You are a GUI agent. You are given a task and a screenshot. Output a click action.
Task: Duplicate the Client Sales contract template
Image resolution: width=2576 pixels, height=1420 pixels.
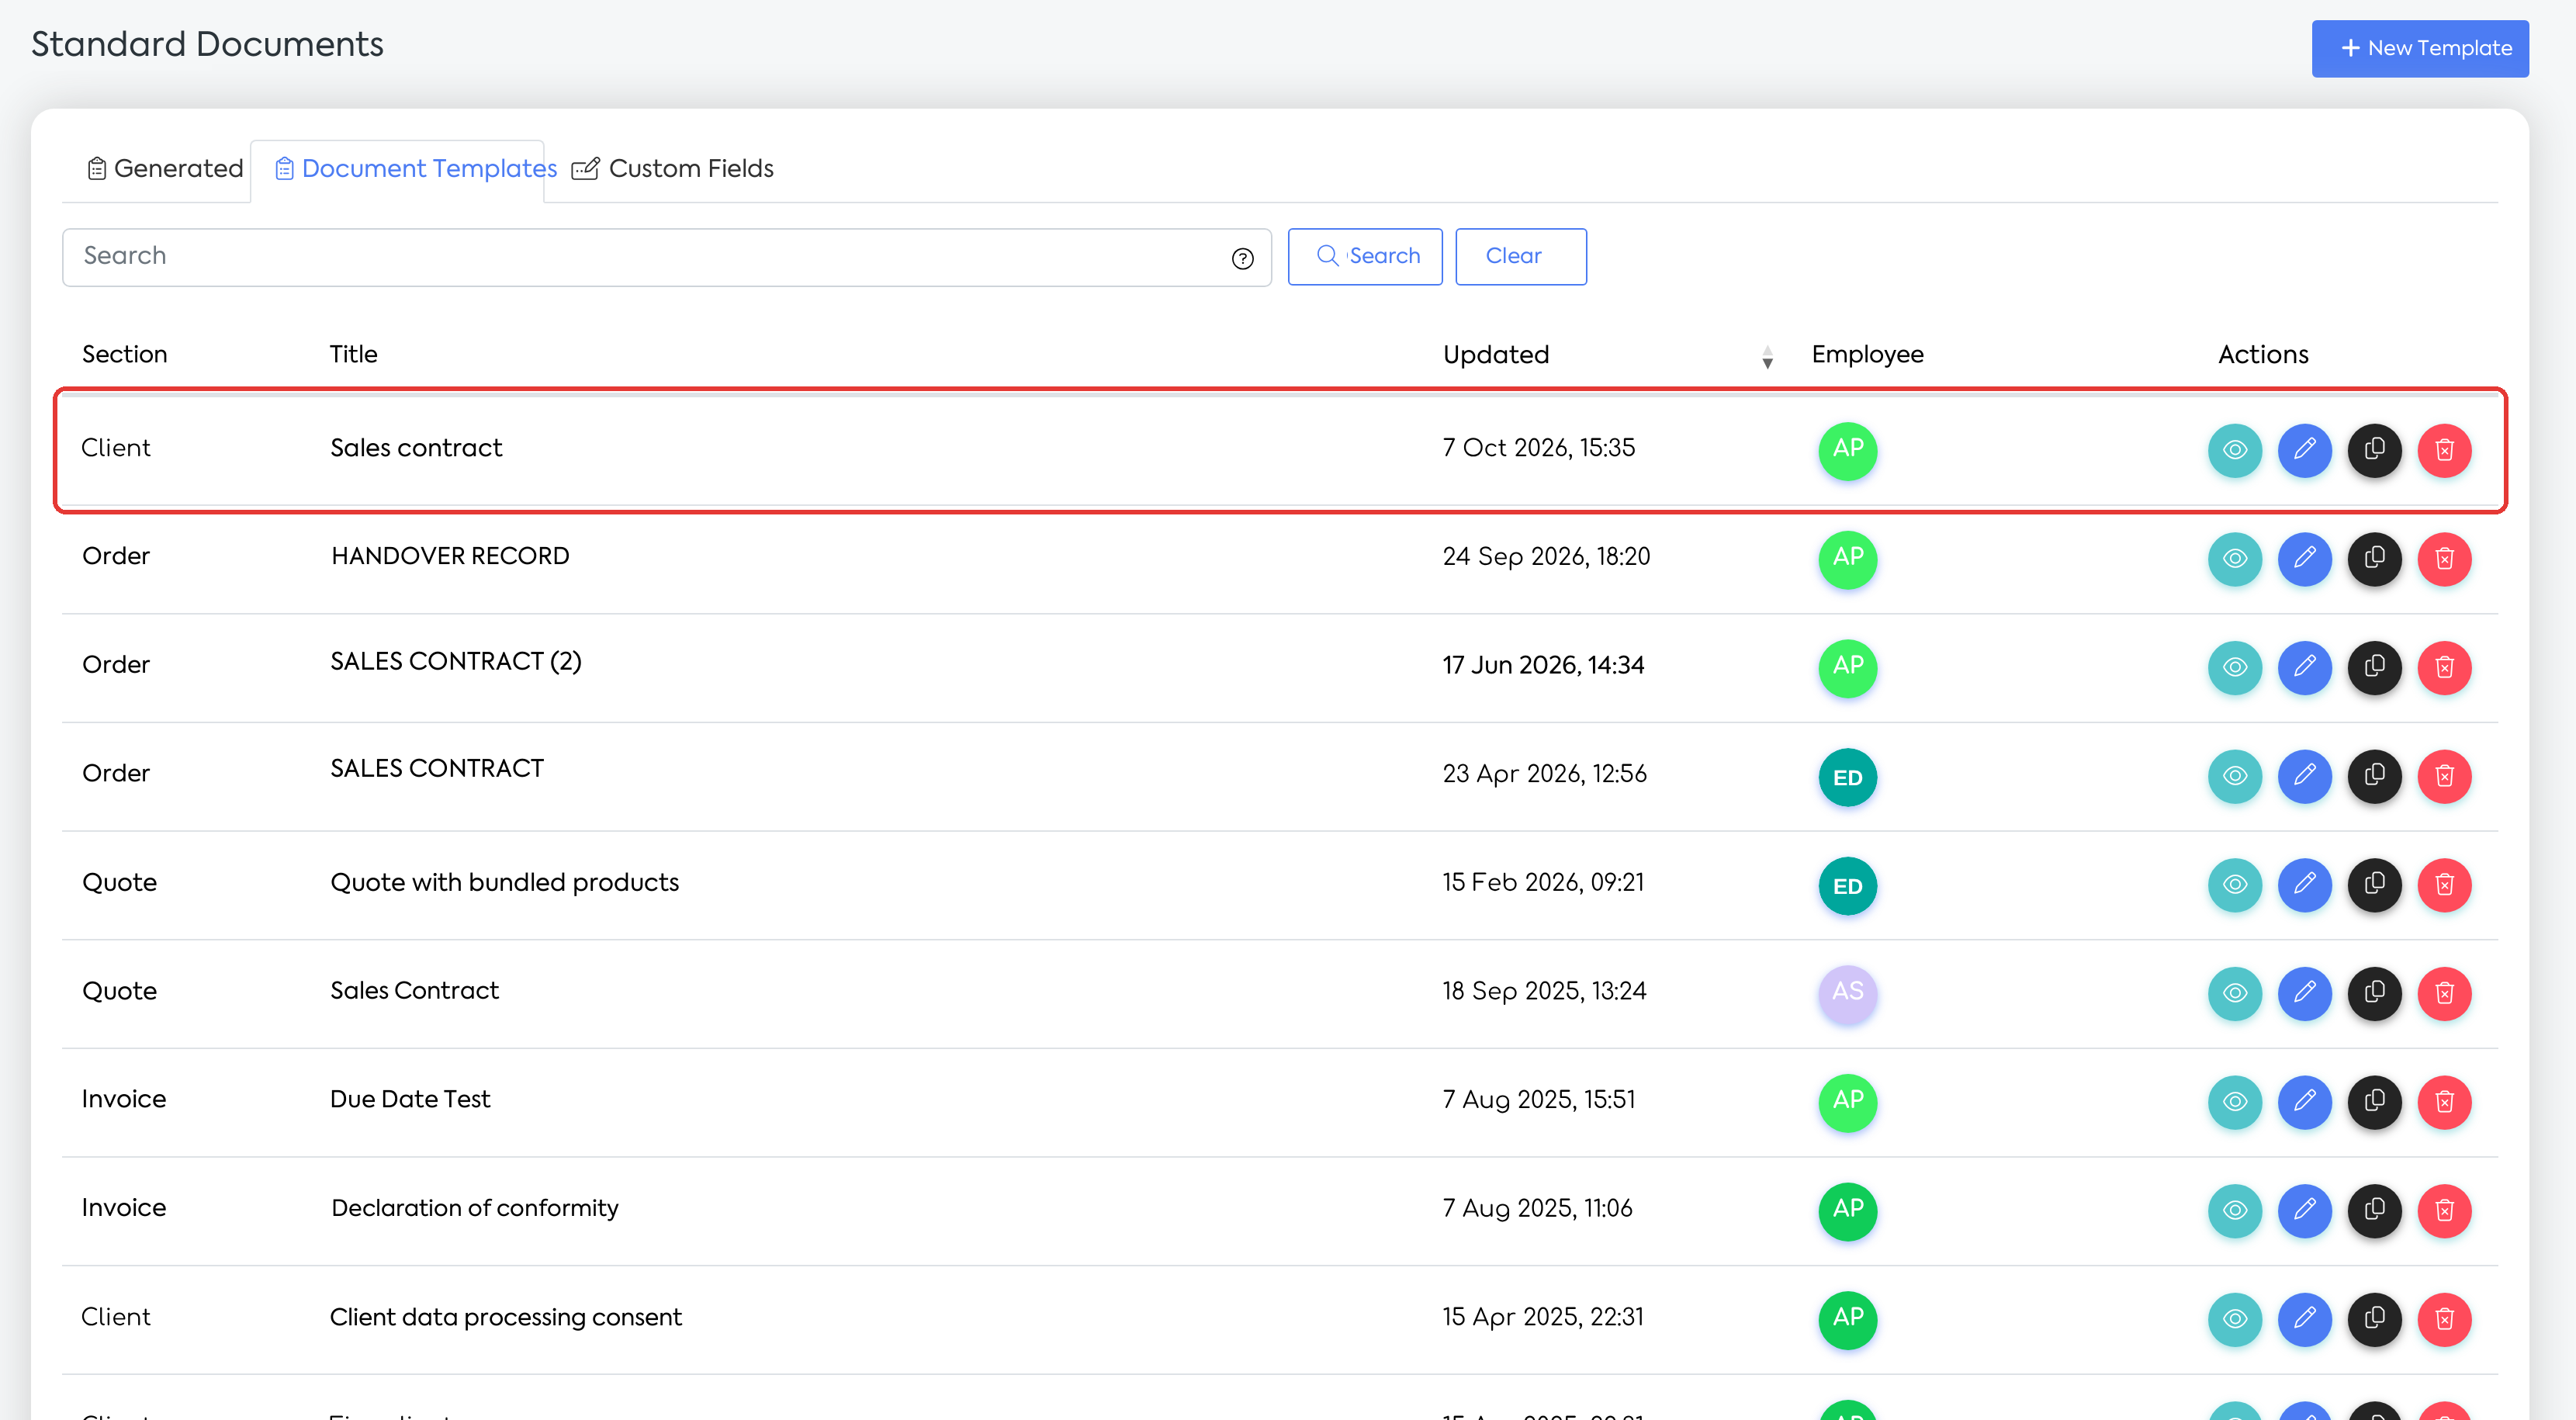(2375, 450)
